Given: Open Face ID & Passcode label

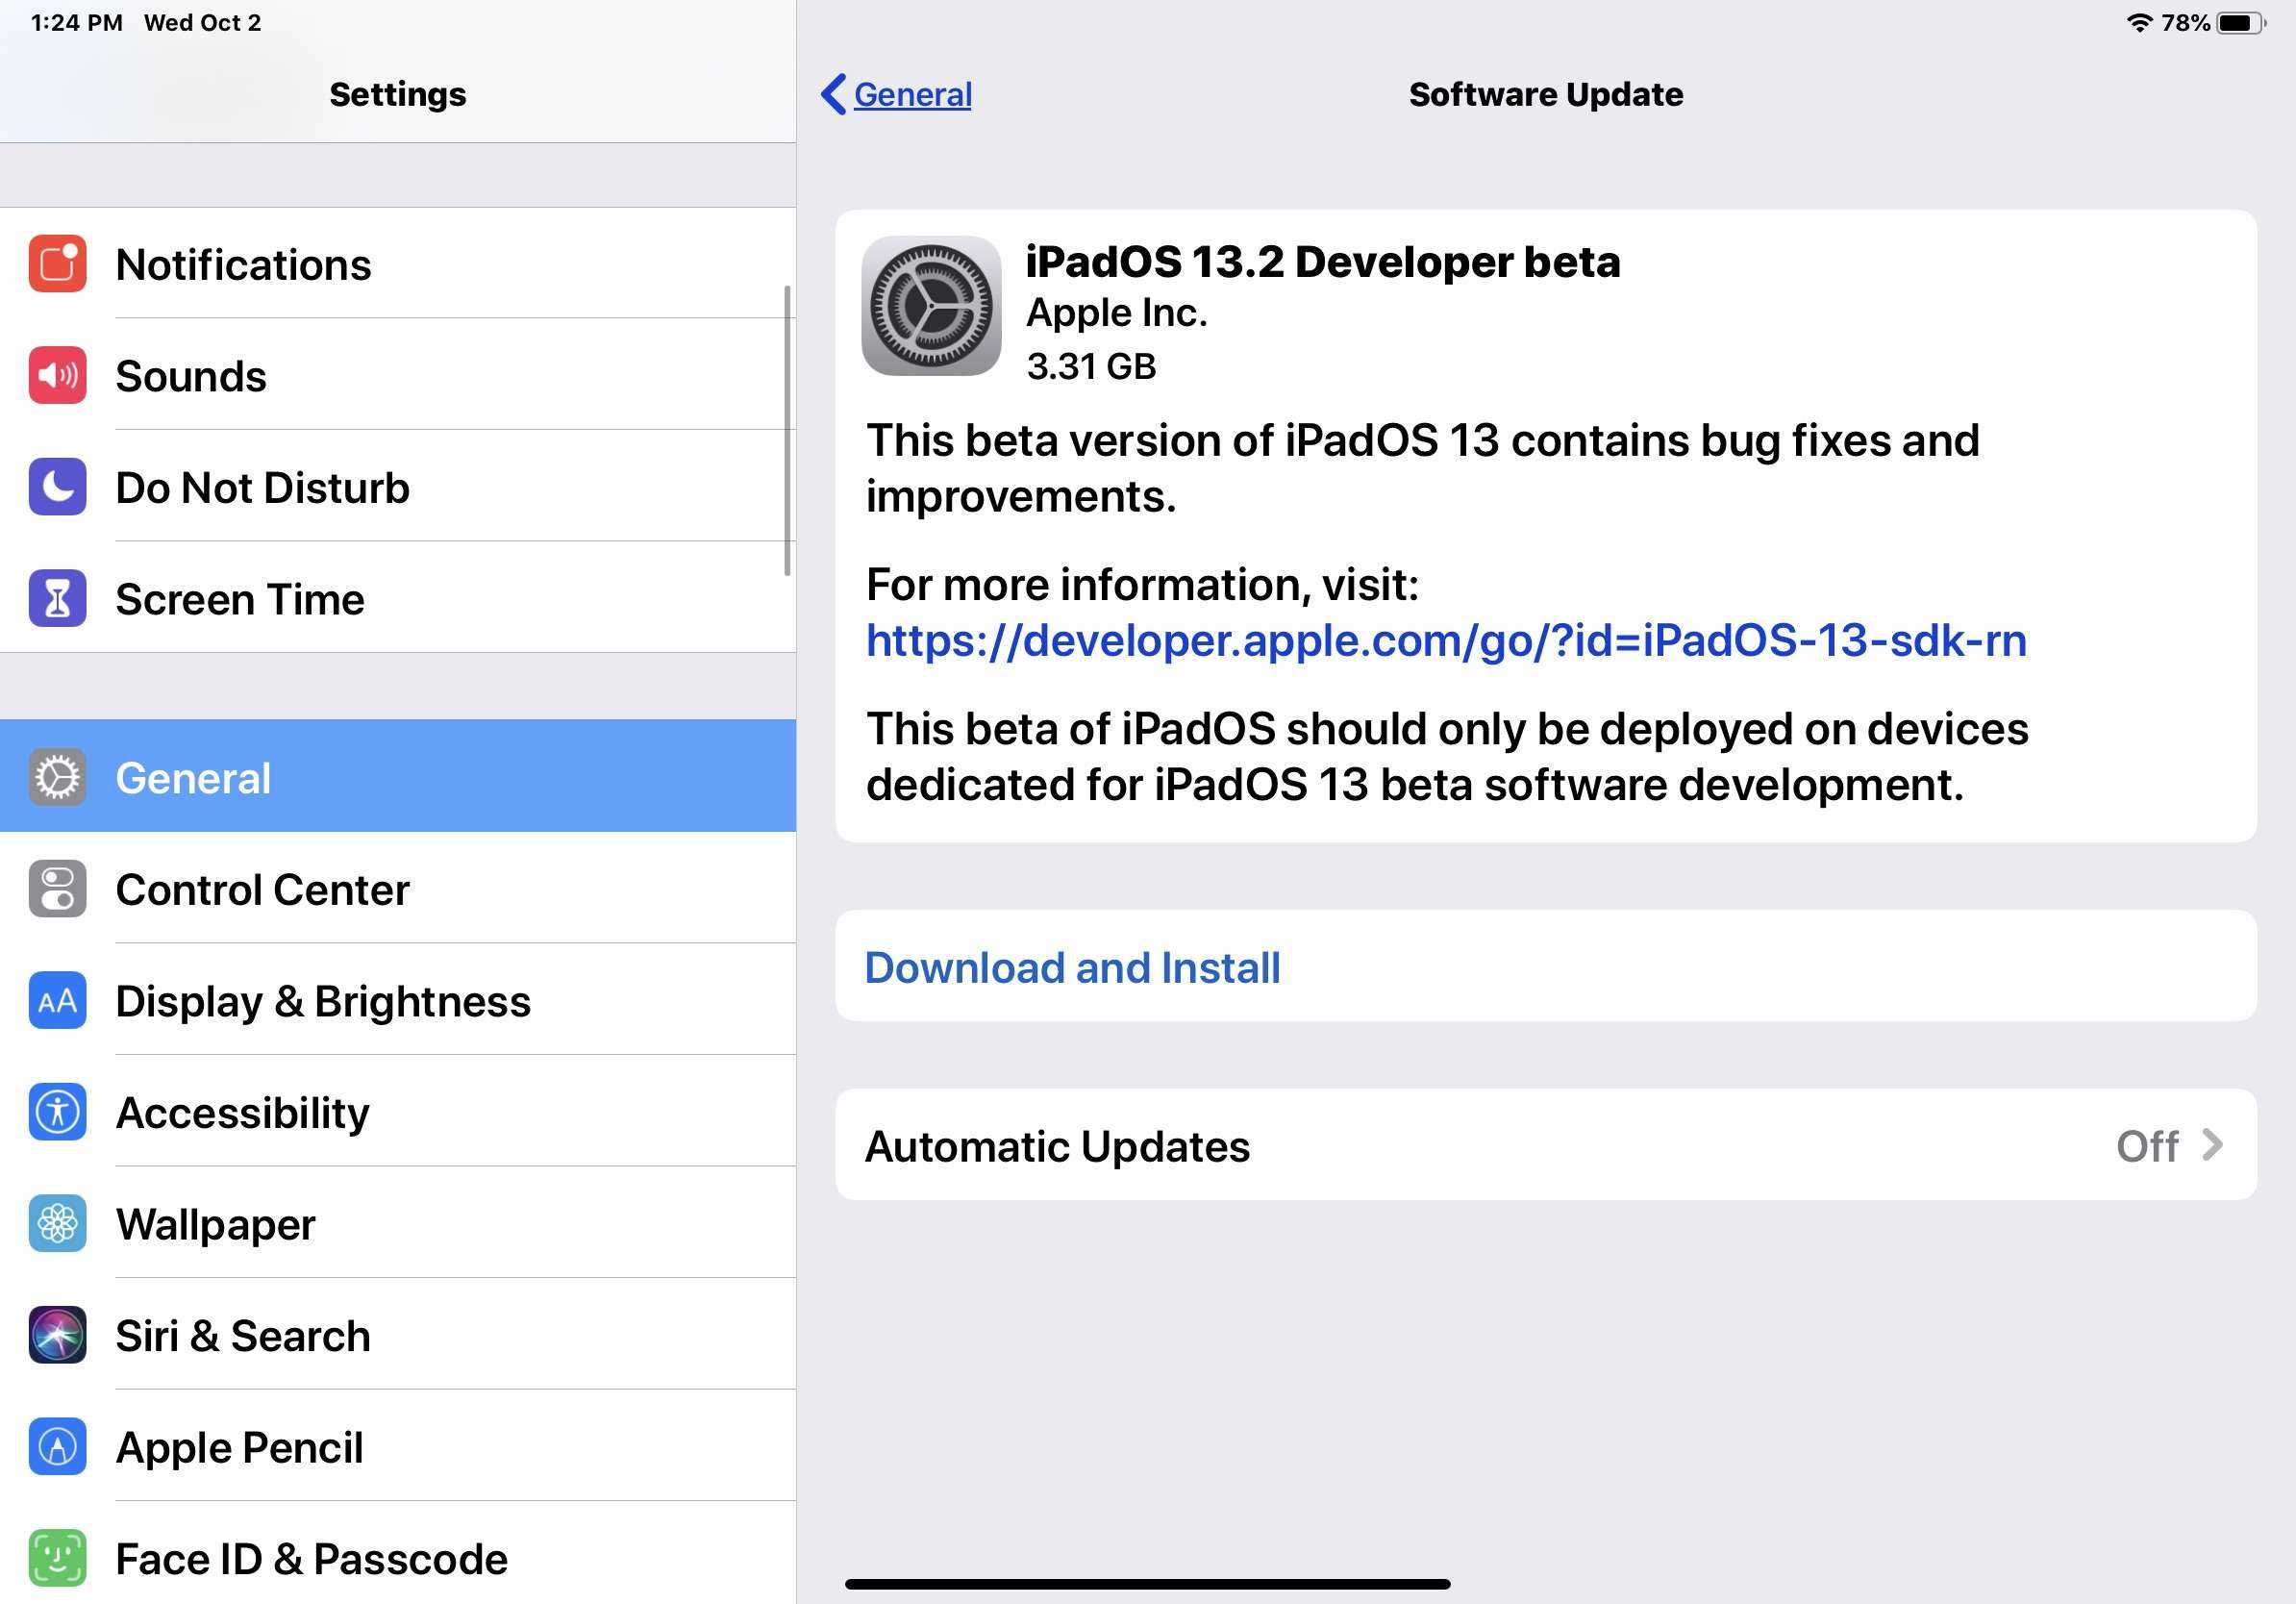Looking at the screenshot, I should coord(311,1559).
